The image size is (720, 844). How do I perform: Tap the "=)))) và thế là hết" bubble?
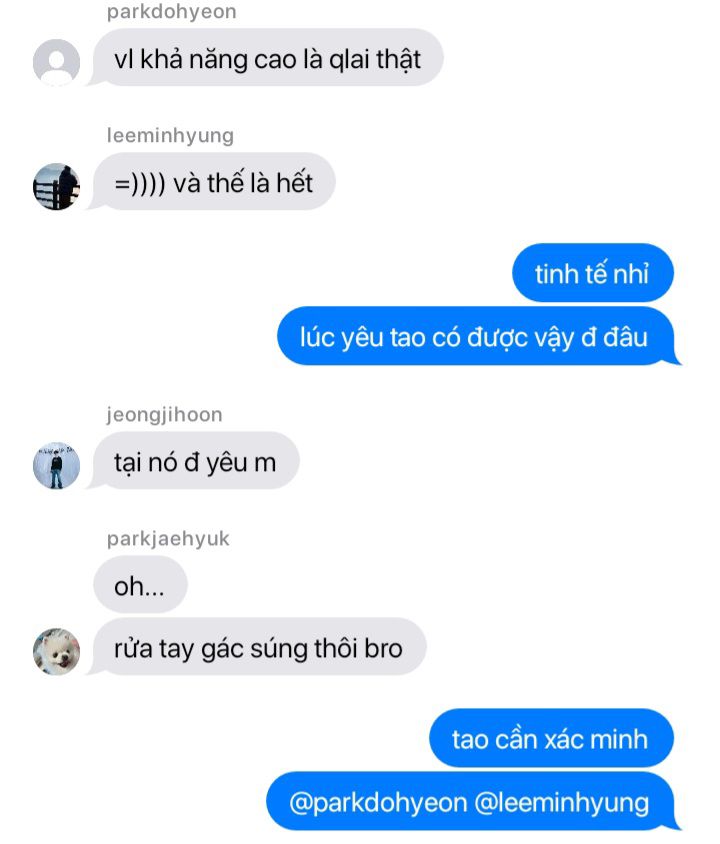point(214,181)
